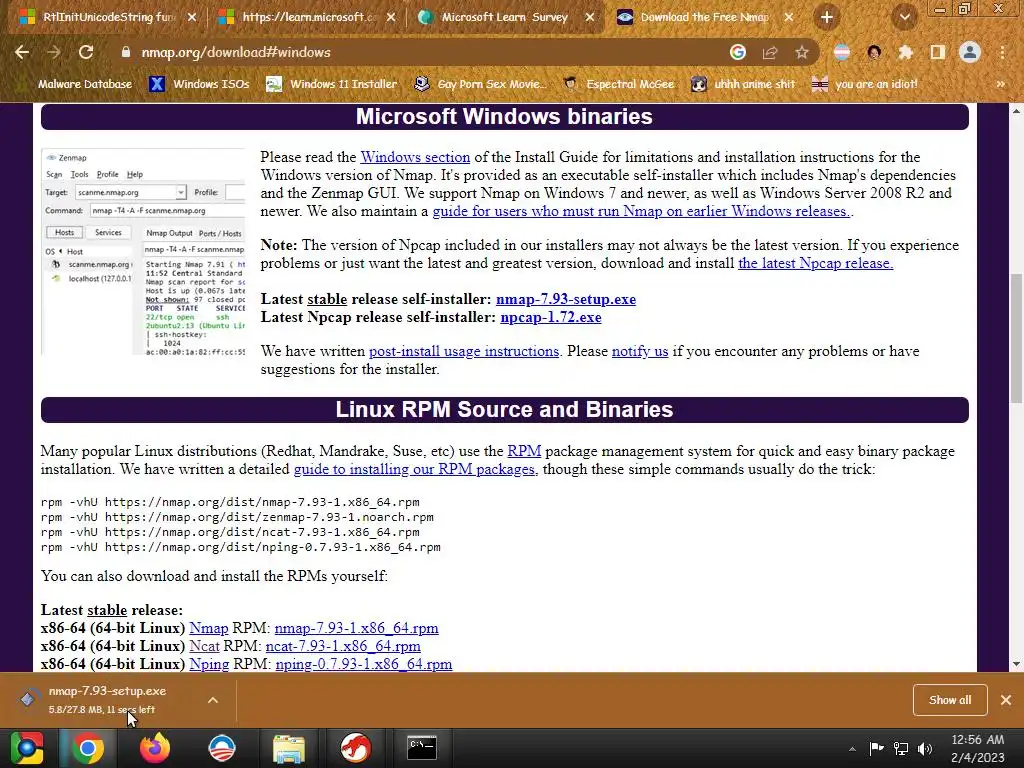The image size is (1024, 768).
Task: Click the Zenmap screenshot thumbnail
Action: point(143,252)
